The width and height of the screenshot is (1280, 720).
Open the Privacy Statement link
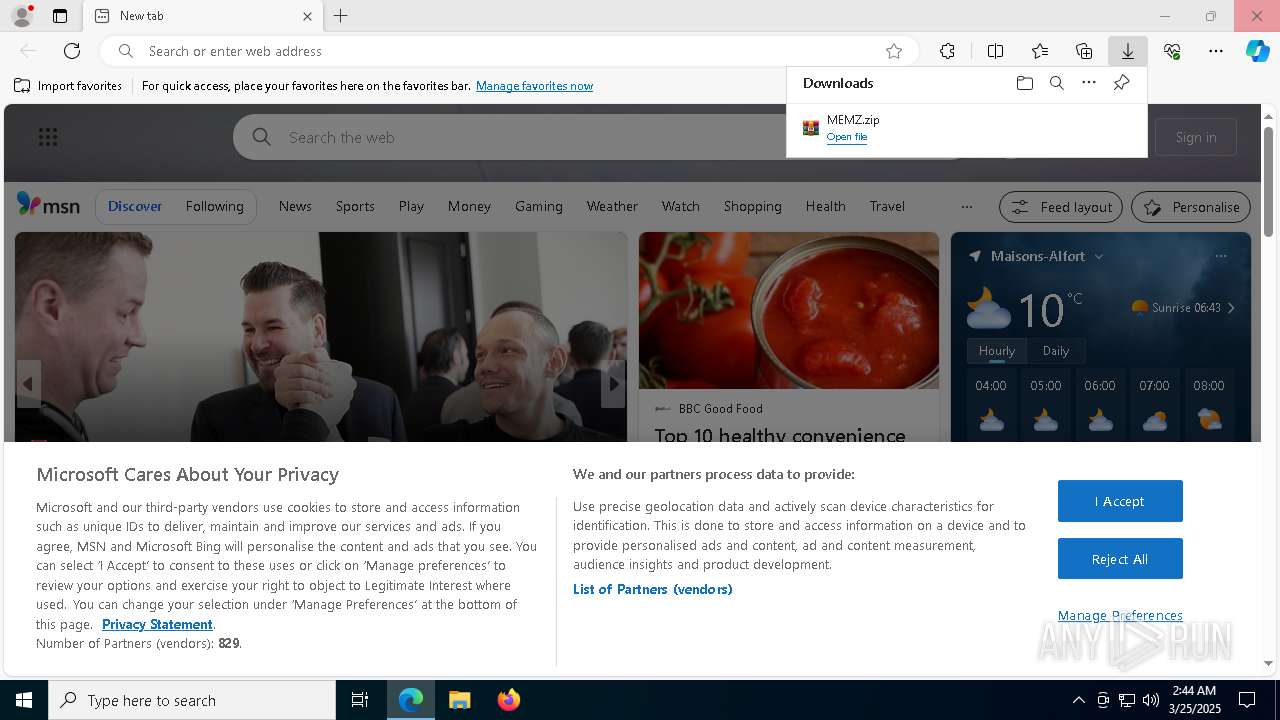(x=157, y=624)
